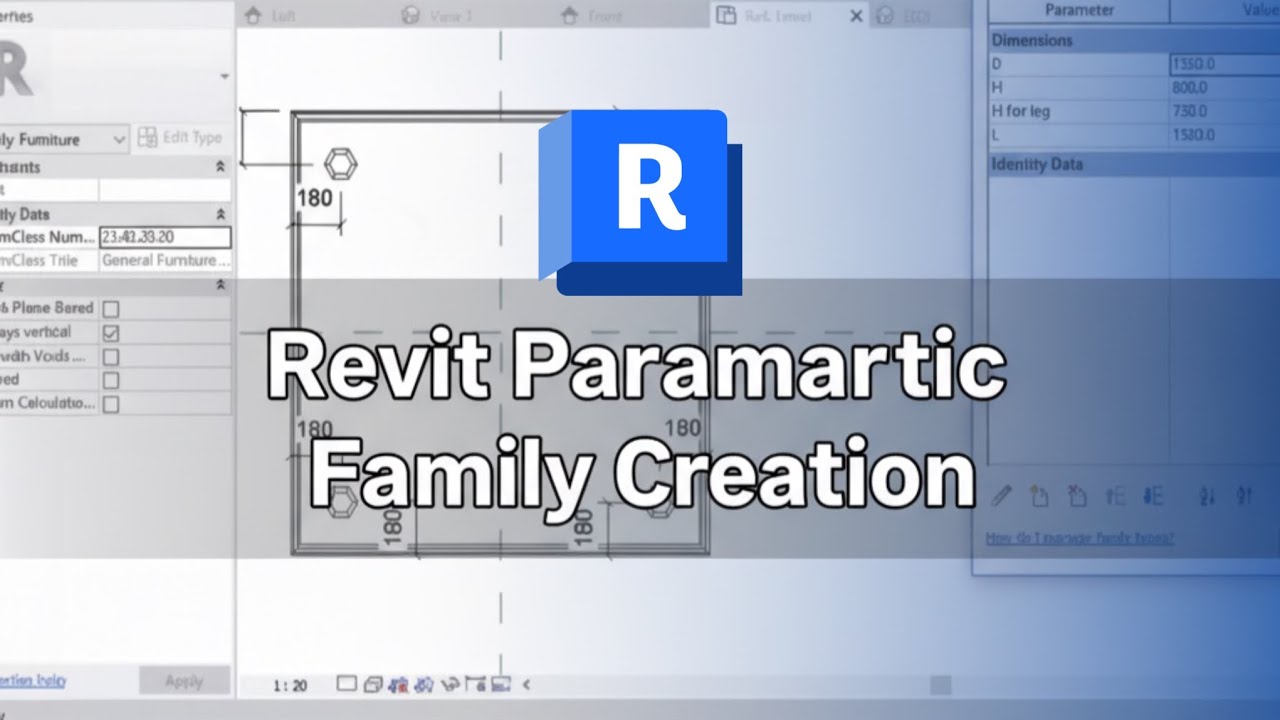Click the move parameter up icon

point(1115,496)
